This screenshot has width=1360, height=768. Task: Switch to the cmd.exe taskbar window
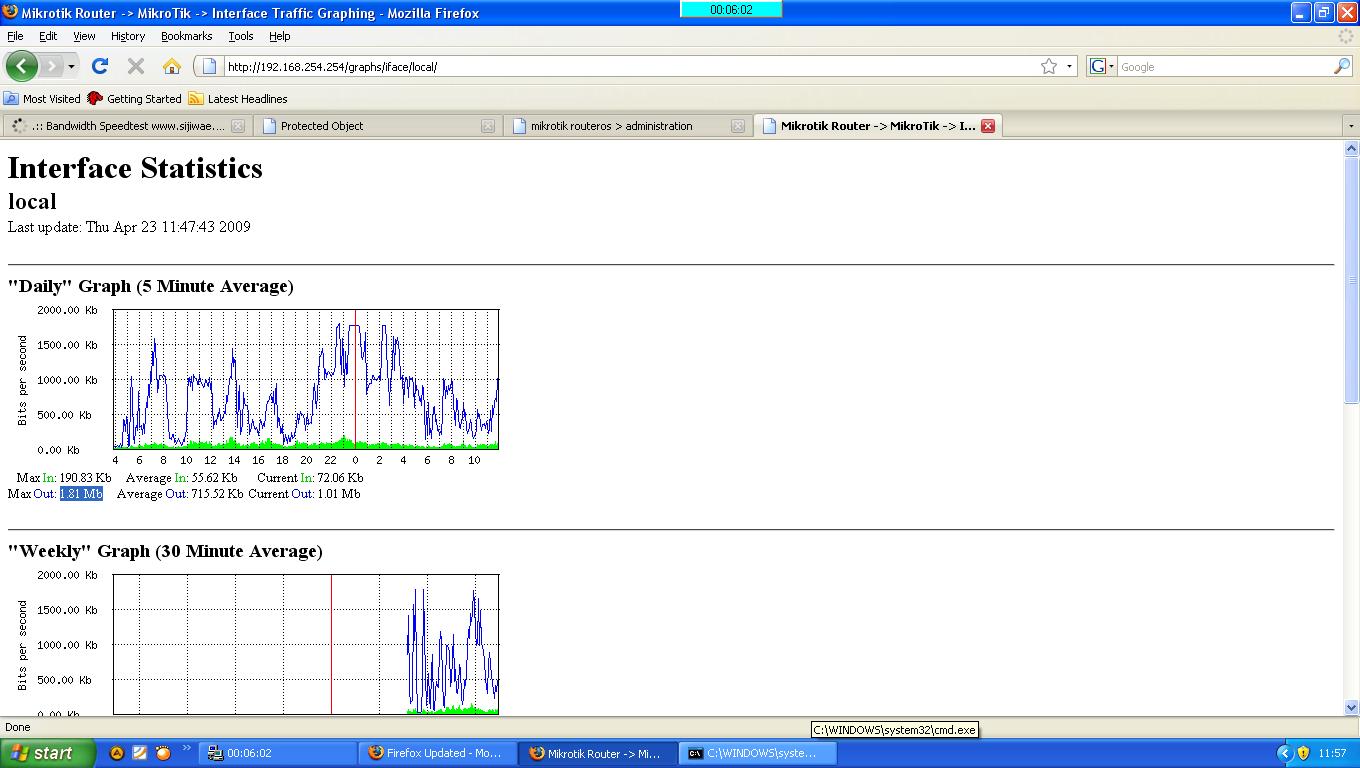[x=757, y=753]
